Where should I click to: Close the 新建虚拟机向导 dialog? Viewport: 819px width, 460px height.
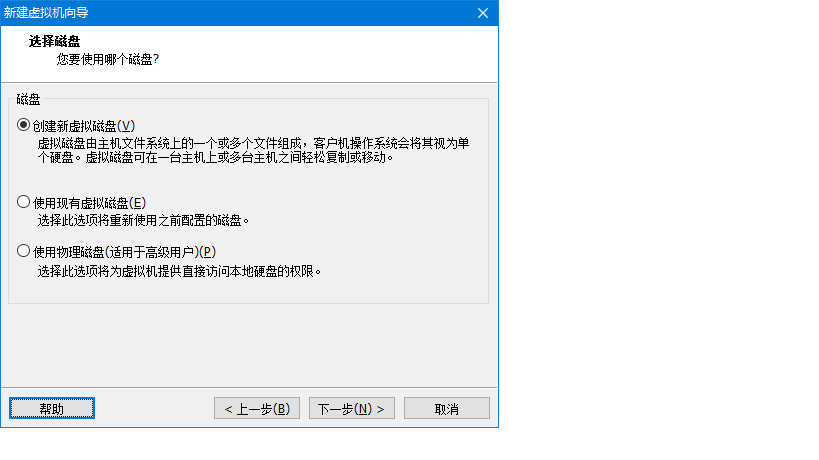click(x=483, y=13)
